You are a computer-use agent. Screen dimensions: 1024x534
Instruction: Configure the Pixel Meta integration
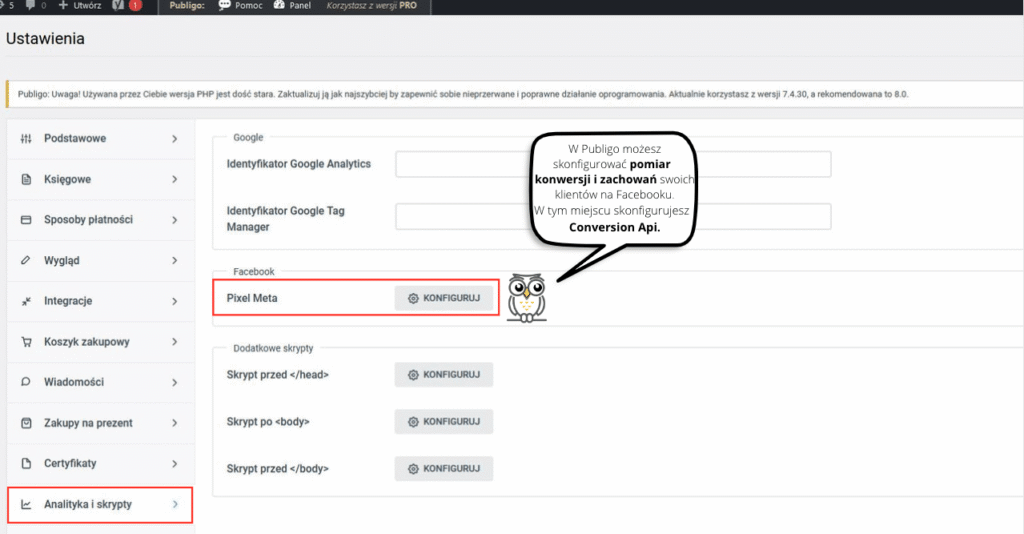(x=443, y=298)
